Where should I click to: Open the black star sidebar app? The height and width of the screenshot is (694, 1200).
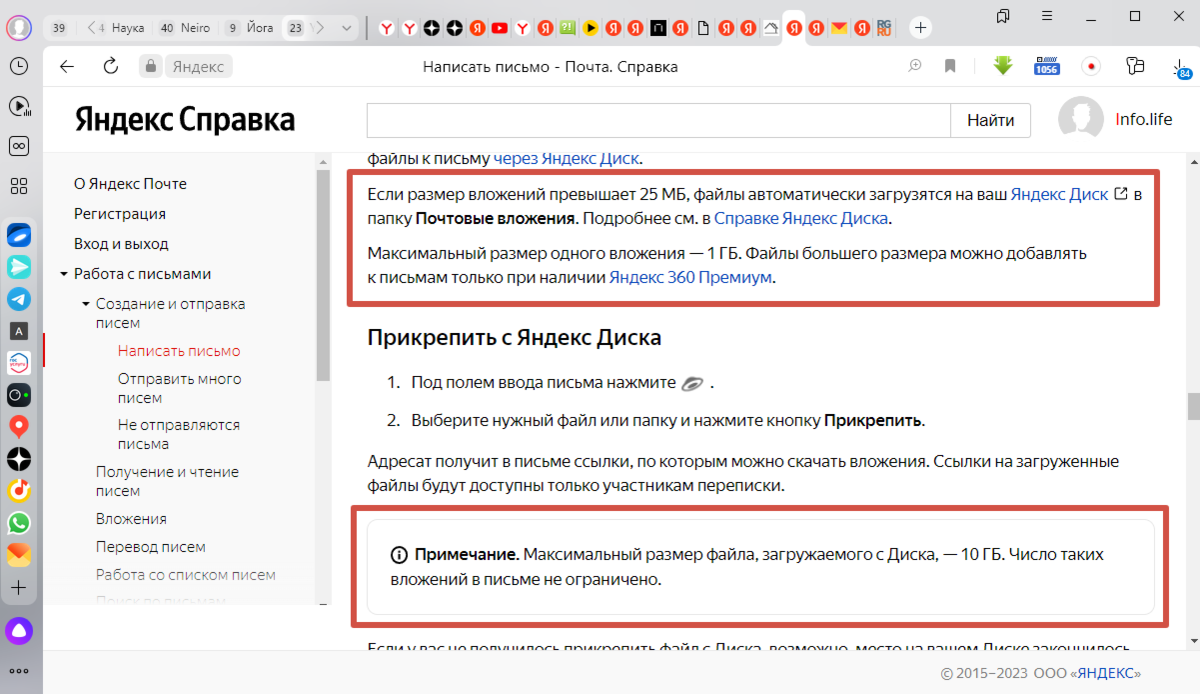(19, 459)
